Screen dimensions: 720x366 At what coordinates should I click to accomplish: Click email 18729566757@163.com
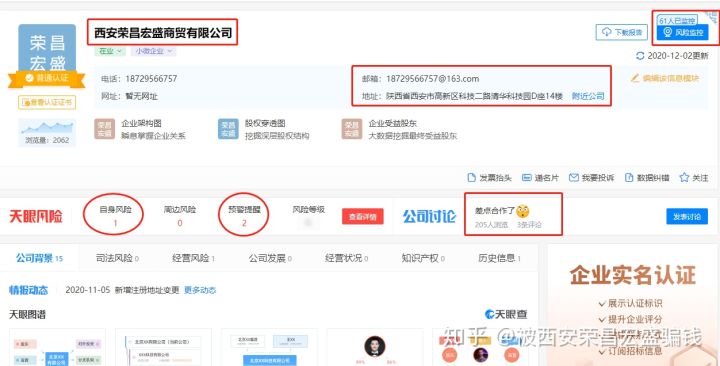click(x=432, y=79)
